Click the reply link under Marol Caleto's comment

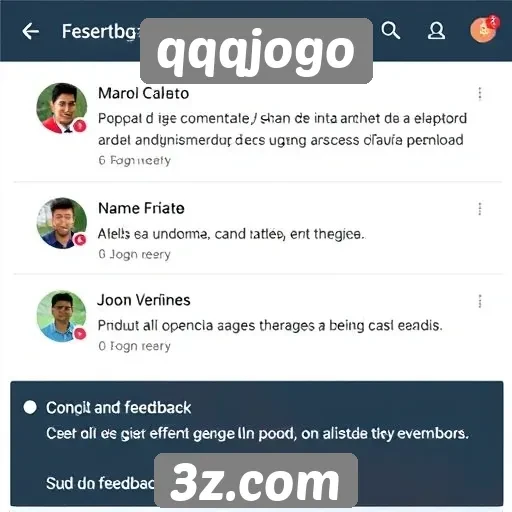pos(135,161)
